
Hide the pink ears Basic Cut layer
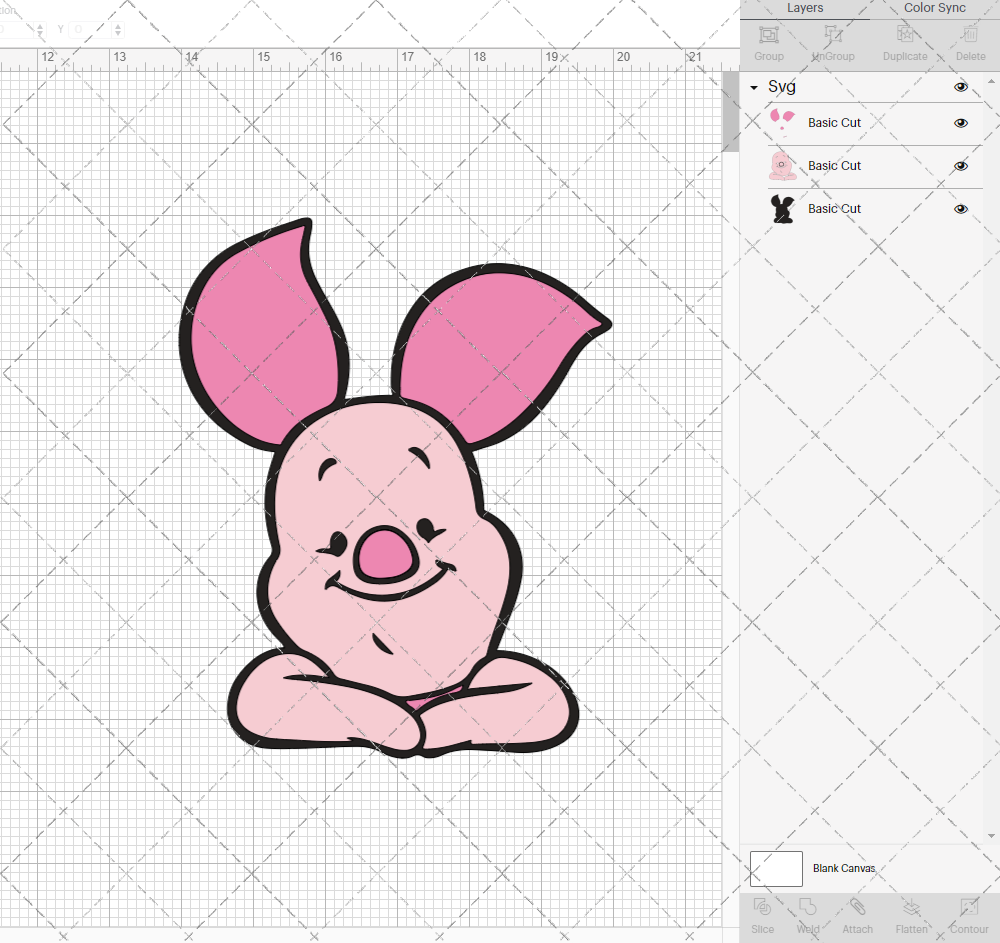(960, 123)
